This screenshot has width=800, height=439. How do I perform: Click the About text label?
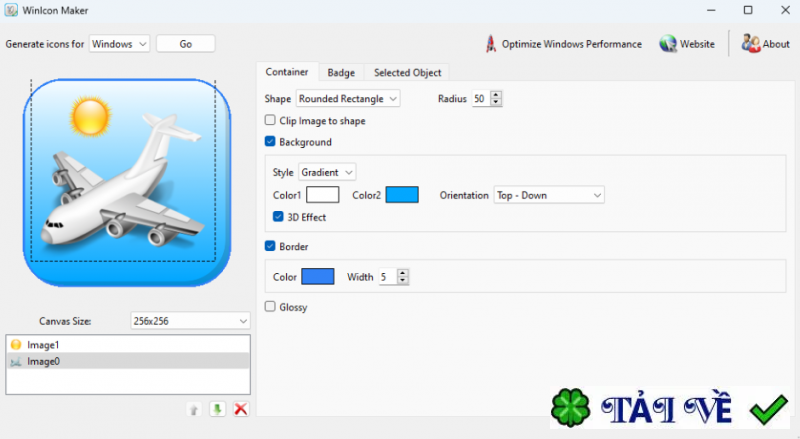coord(776,44)
